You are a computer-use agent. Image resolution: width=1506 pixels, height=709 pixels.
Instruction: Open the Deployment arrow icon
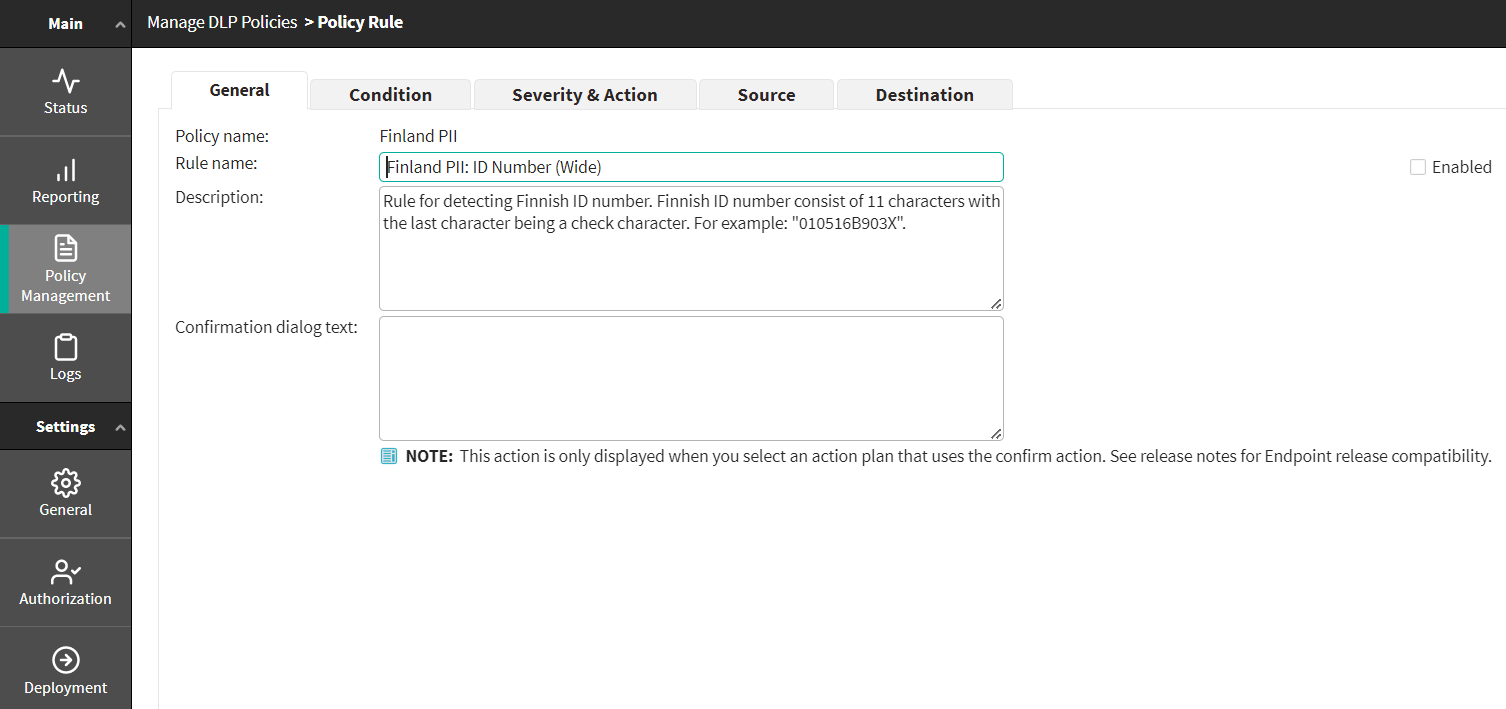click(66, 661)
